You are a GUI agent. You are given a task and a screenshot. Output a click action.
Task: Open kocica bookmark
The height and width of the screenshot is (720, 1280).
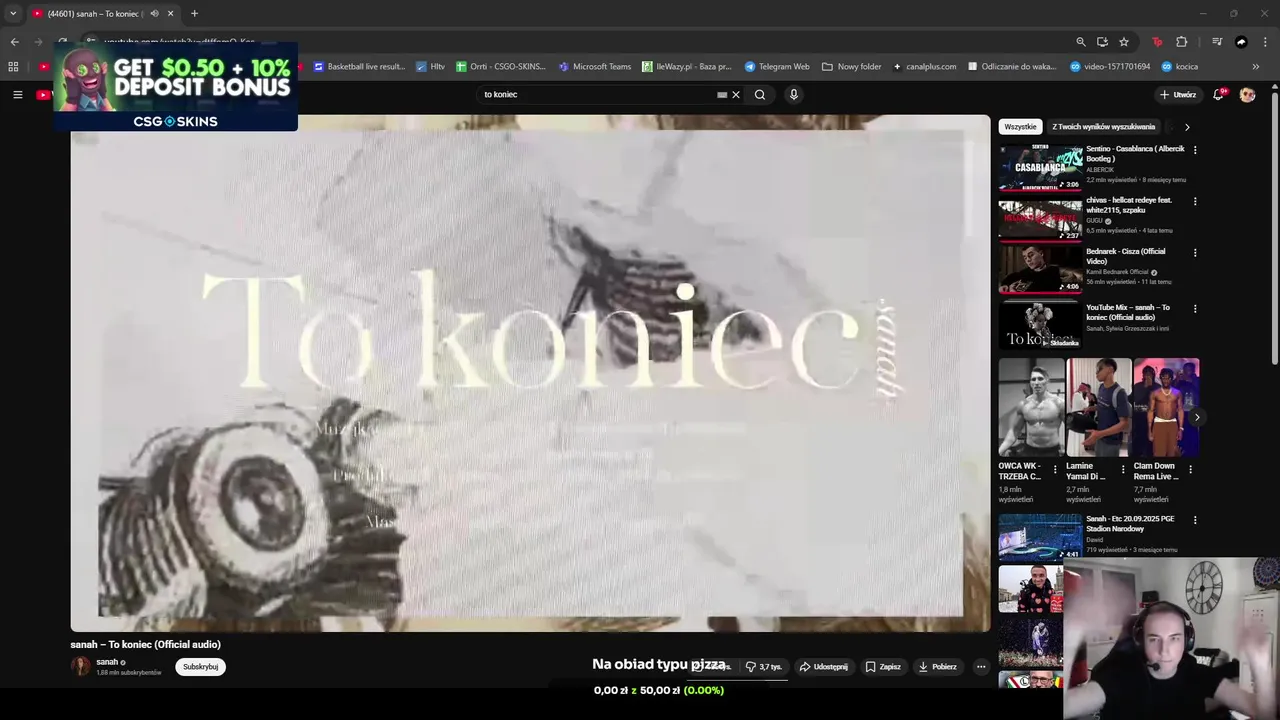(1179, 67)
